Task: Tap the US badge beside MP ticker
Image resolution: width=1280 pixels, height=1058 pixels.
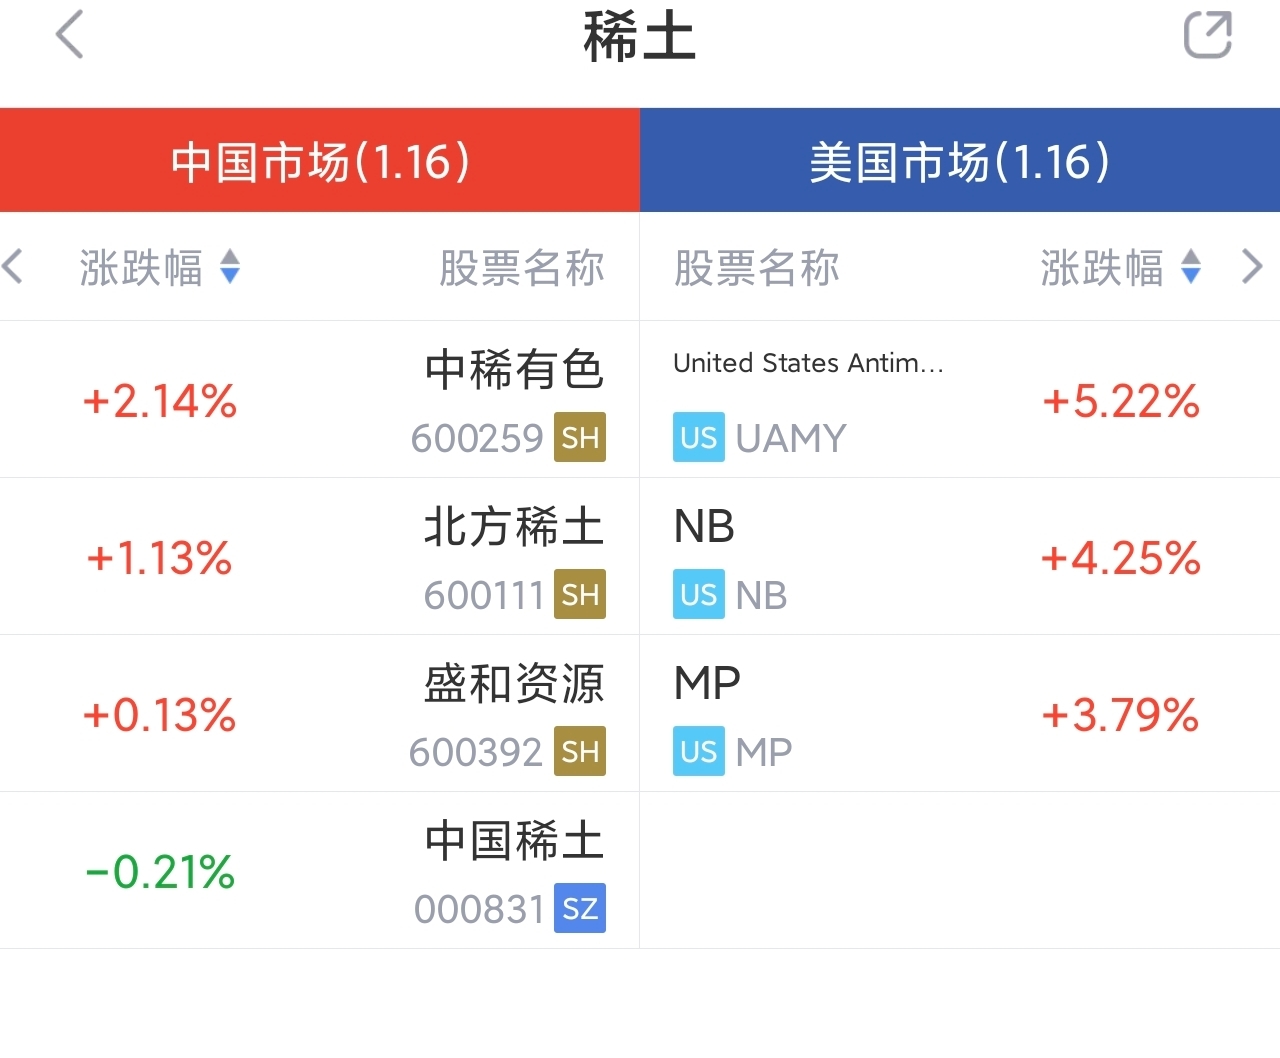Action: 698,752
